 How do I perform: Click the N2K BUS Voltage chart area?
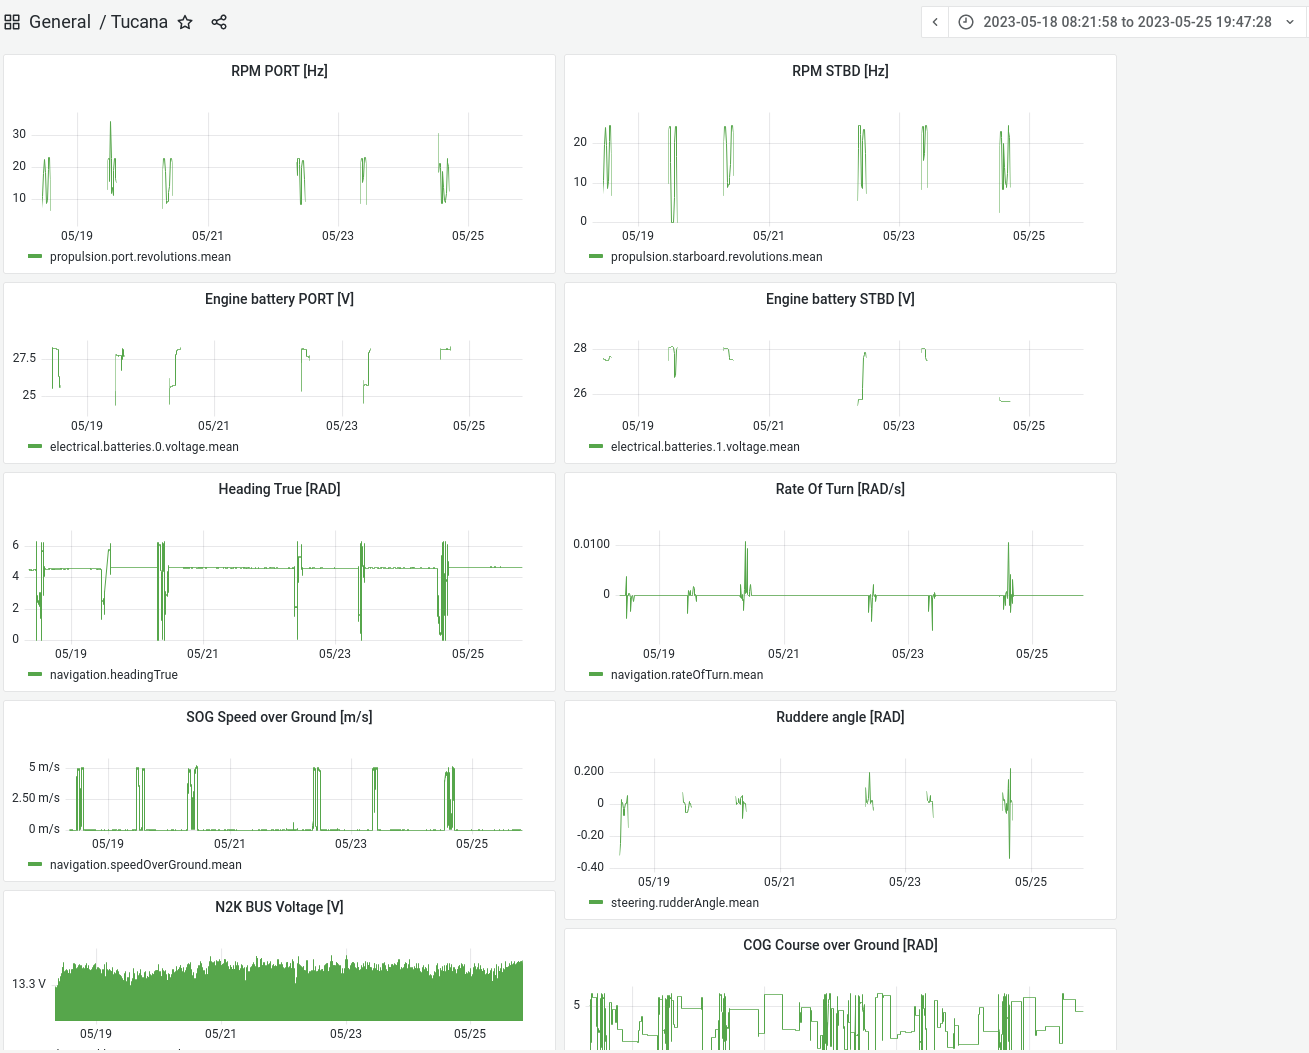click(289, 990)
